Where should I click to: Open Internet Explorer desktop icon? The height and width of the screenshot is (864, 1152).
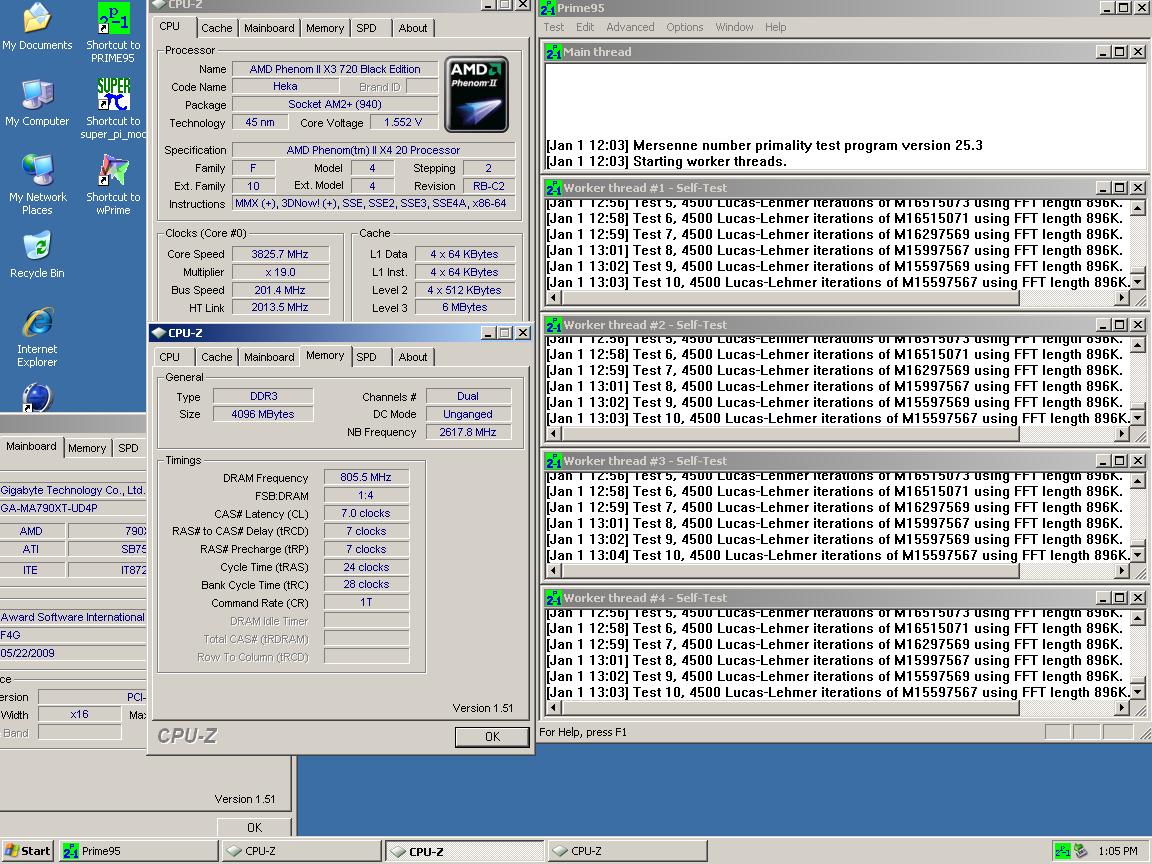[37, 323]
